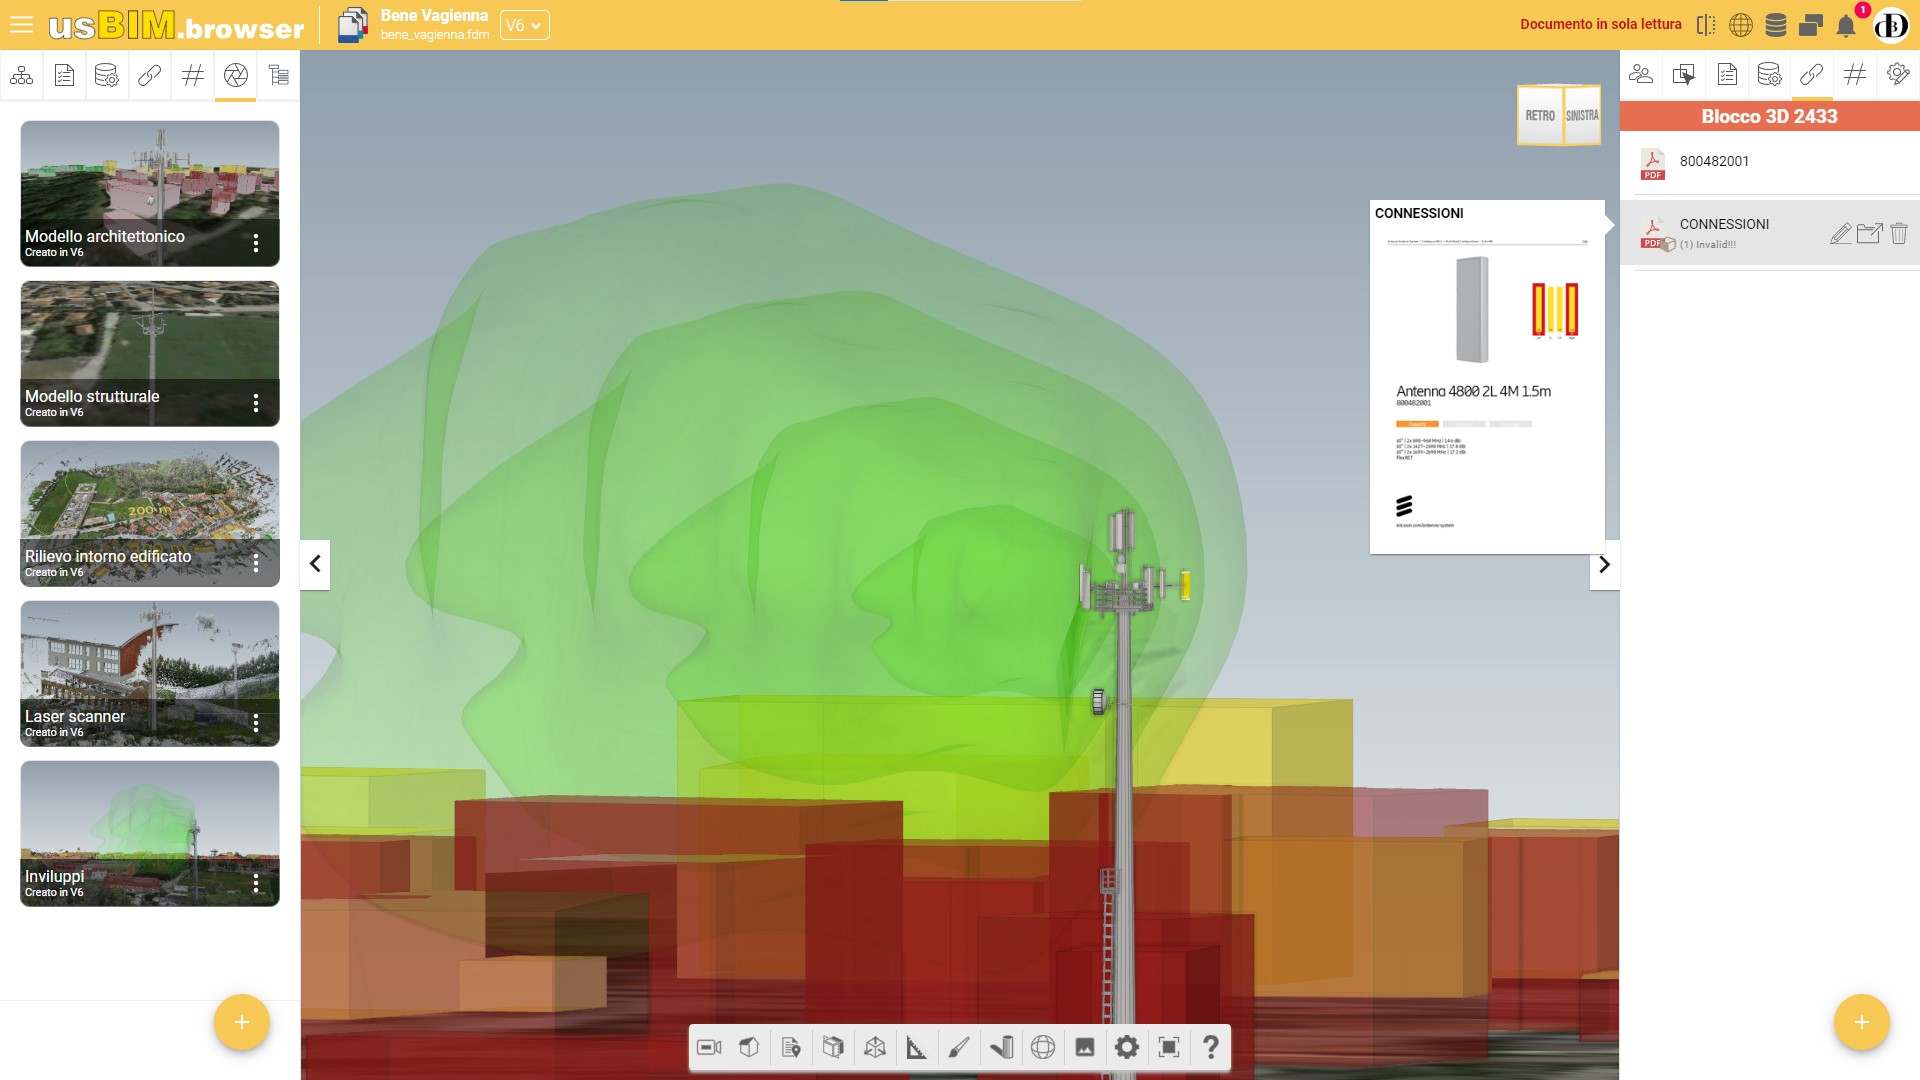
Task: Switch to hashtag tab in left panel
Action: 192,75
